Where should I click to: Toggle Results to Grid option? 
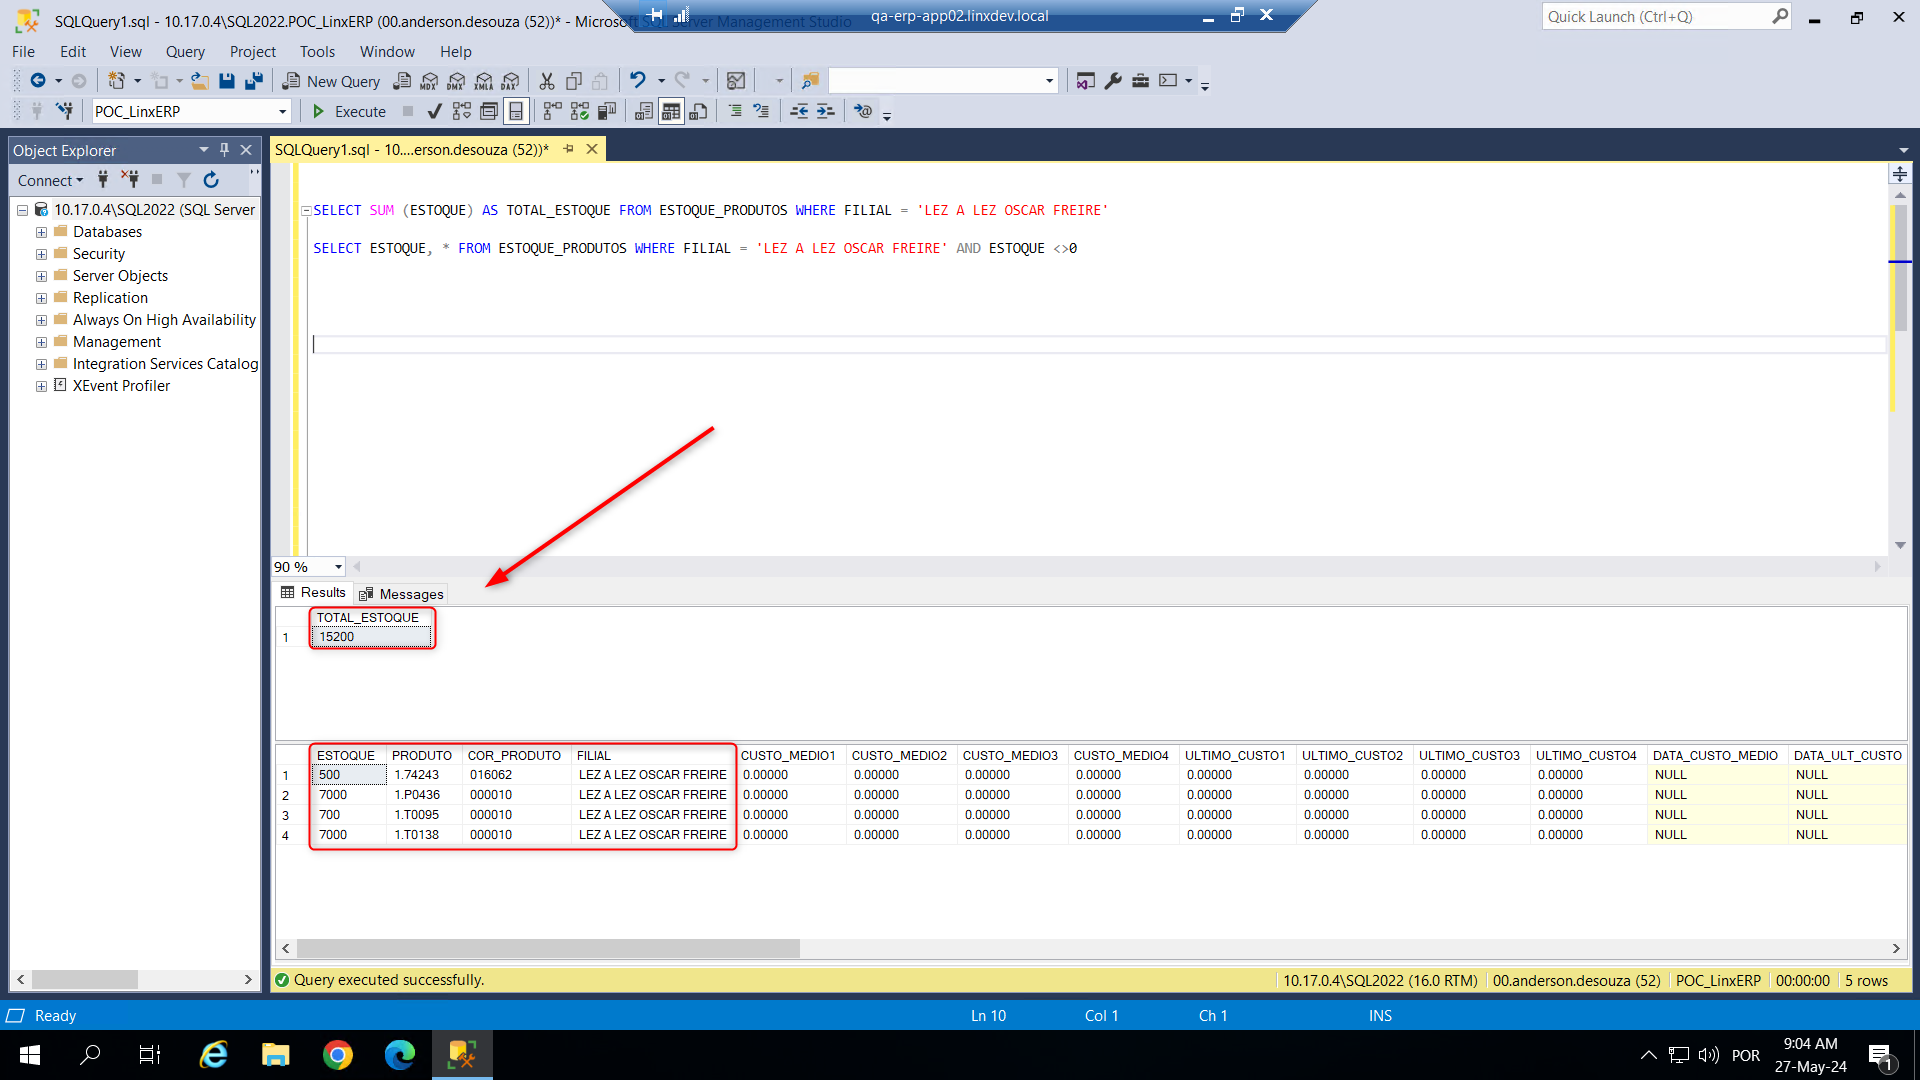coord(671,111)
